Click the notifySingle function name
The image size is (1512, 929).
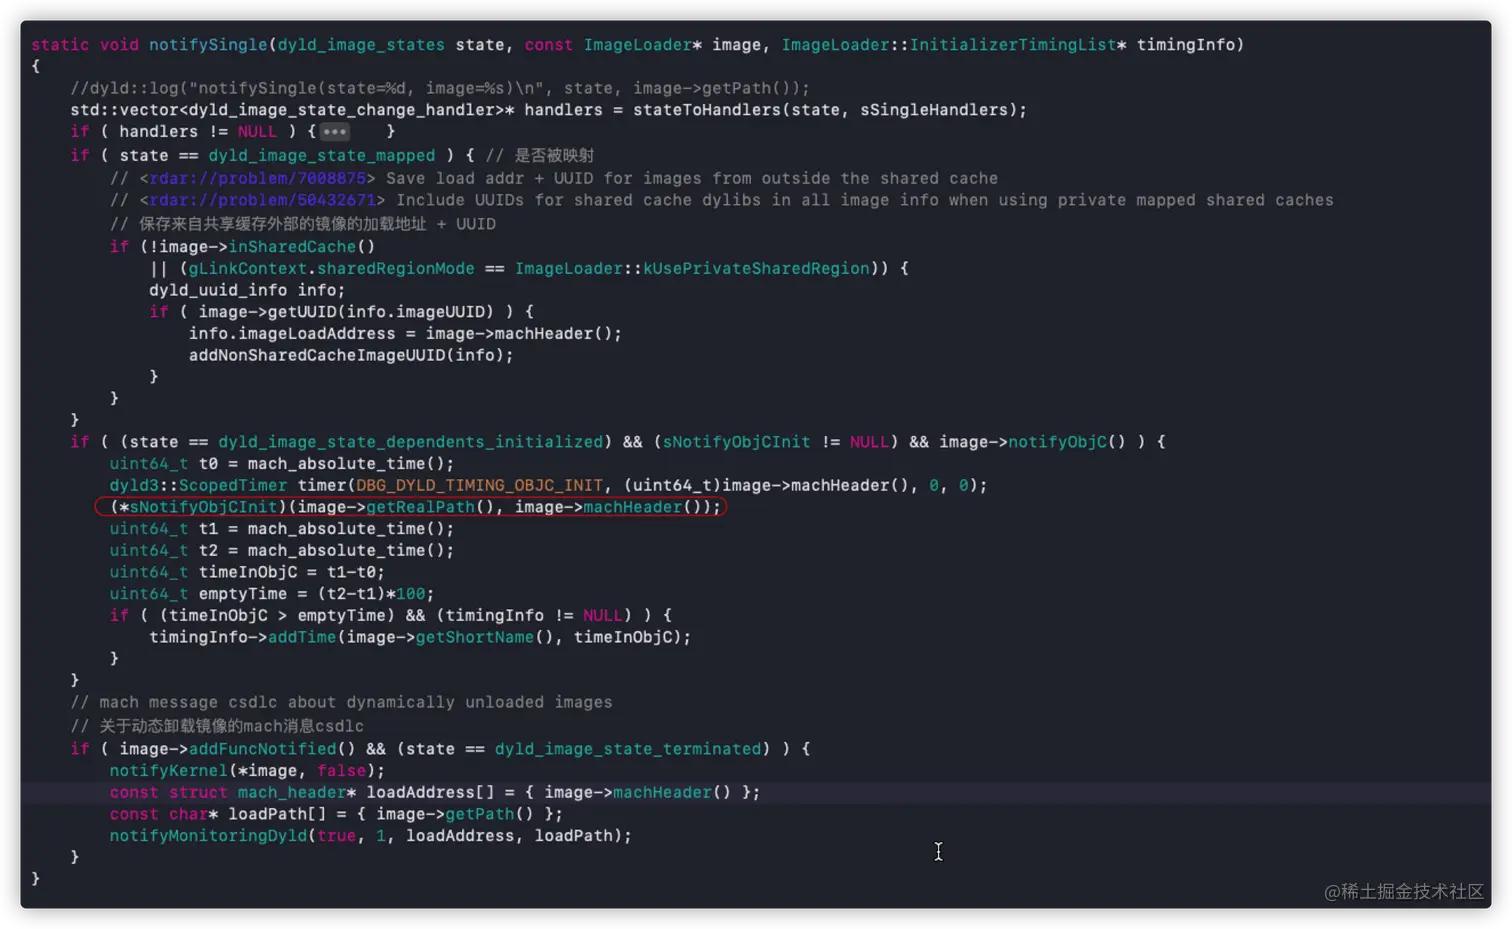pos(207,44)
